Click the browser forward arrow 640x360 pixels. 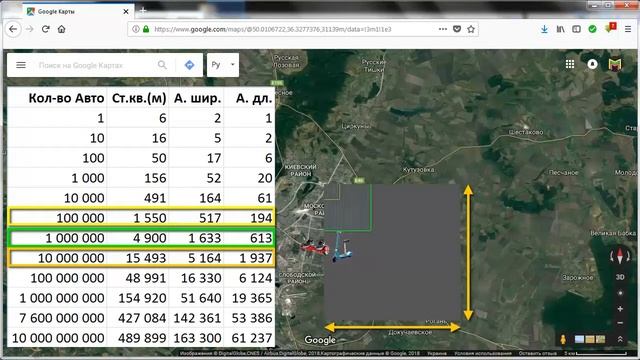click(29, 29)
